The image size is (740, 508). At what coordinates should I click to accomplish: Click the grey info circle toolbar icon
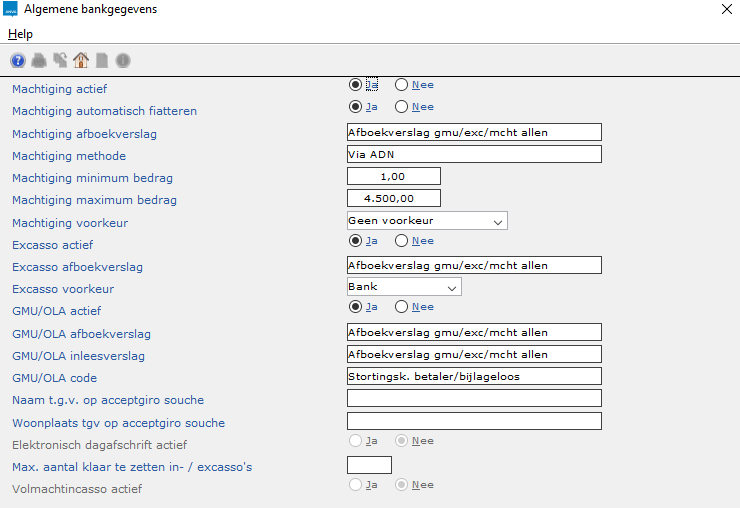click(123, 61)
